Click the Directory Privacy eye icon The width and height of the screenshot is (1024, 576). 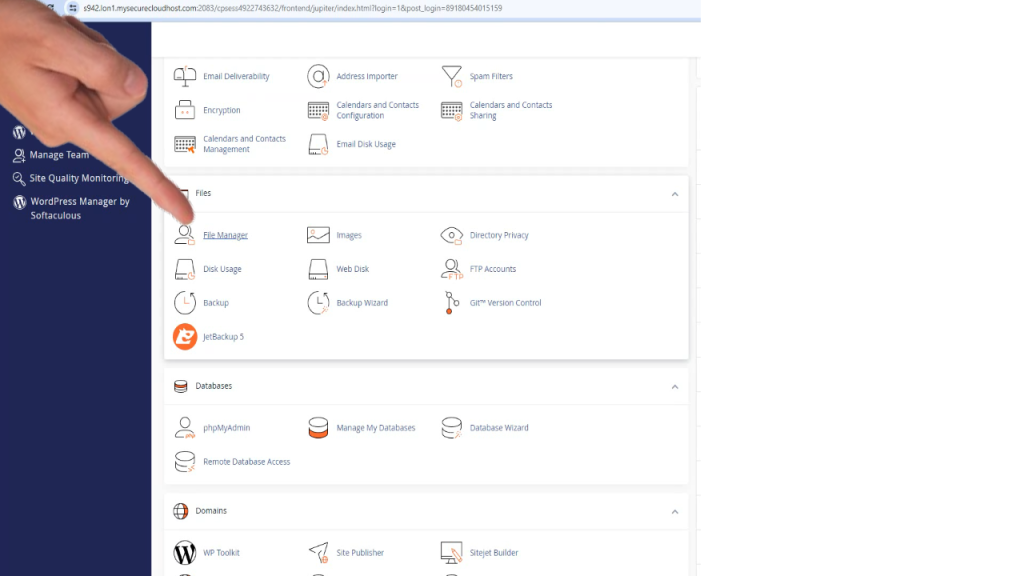pos(452,235)
